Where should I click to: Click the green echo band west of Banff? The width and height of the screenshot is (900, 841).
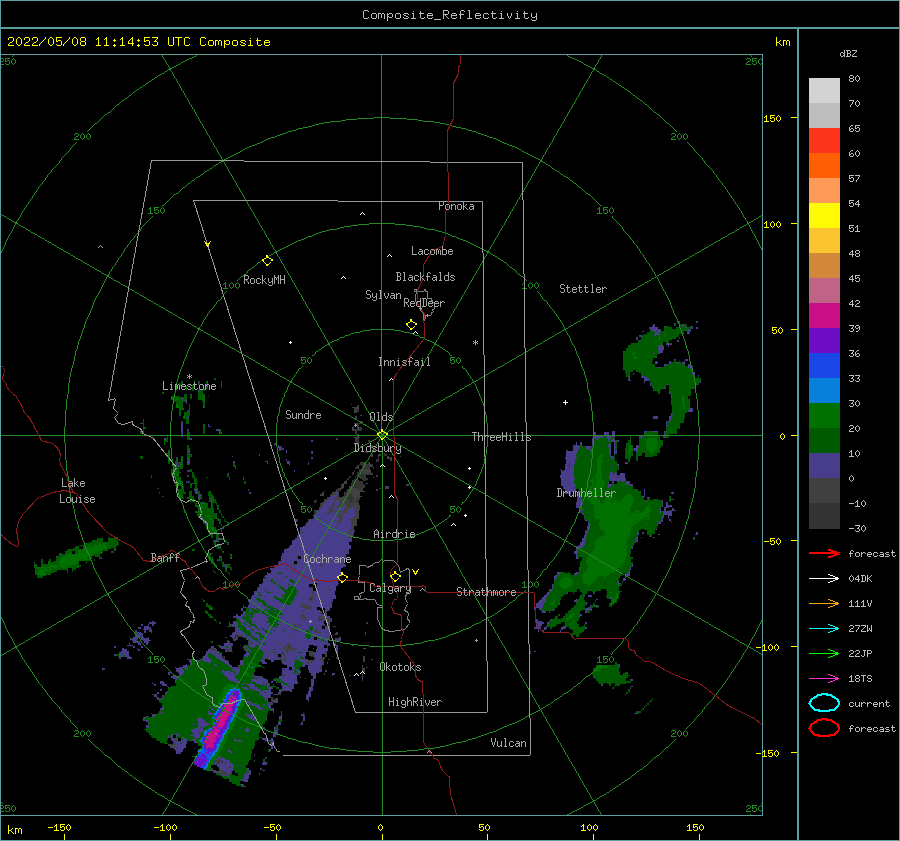click(76, 556)
